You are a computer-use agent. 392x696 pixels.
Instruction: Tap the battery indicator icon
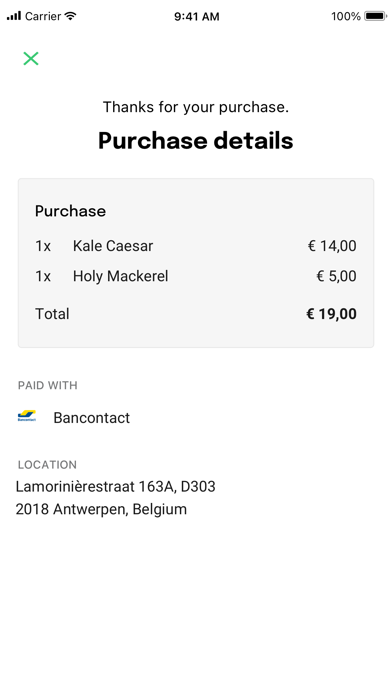pos(376,16)
